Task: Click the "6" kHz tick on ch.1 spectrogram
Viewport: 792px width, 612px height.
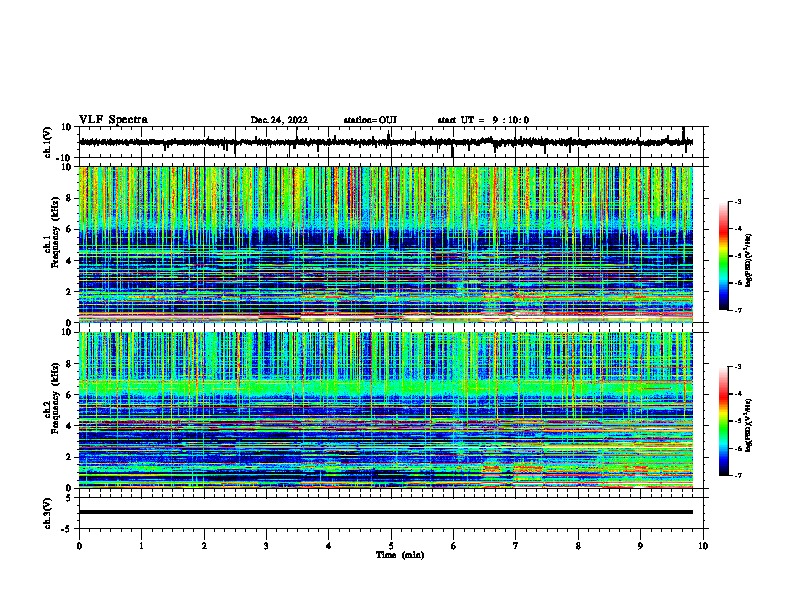Action: pyautogui.click(x=70, y=229)
